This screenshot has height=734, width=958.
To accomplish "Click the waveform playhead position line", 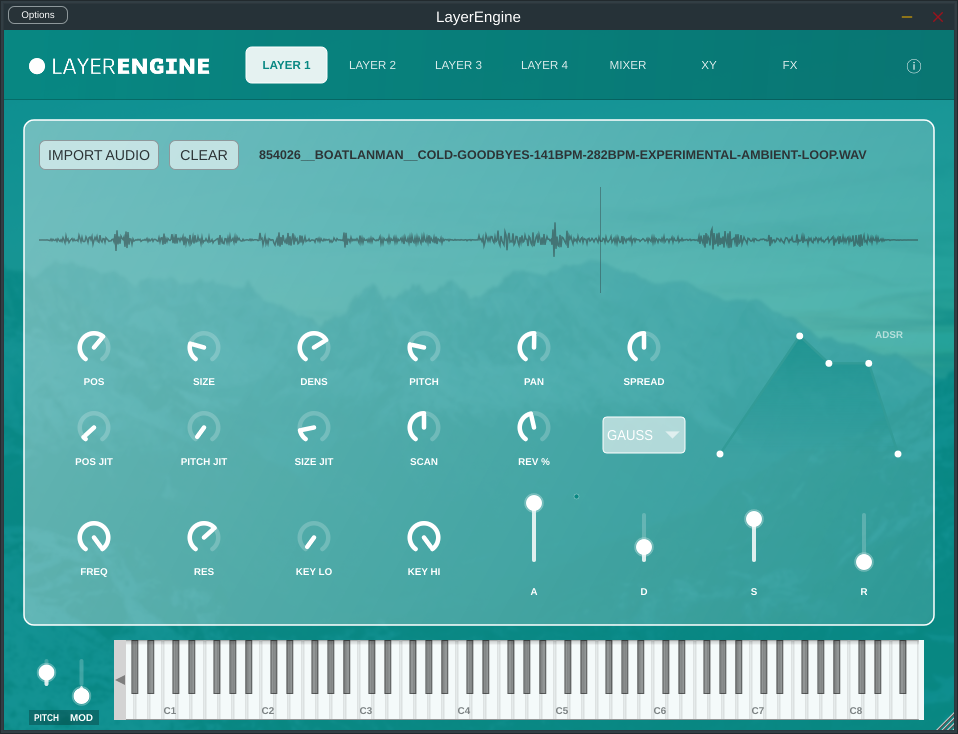I will coord(600,240).
